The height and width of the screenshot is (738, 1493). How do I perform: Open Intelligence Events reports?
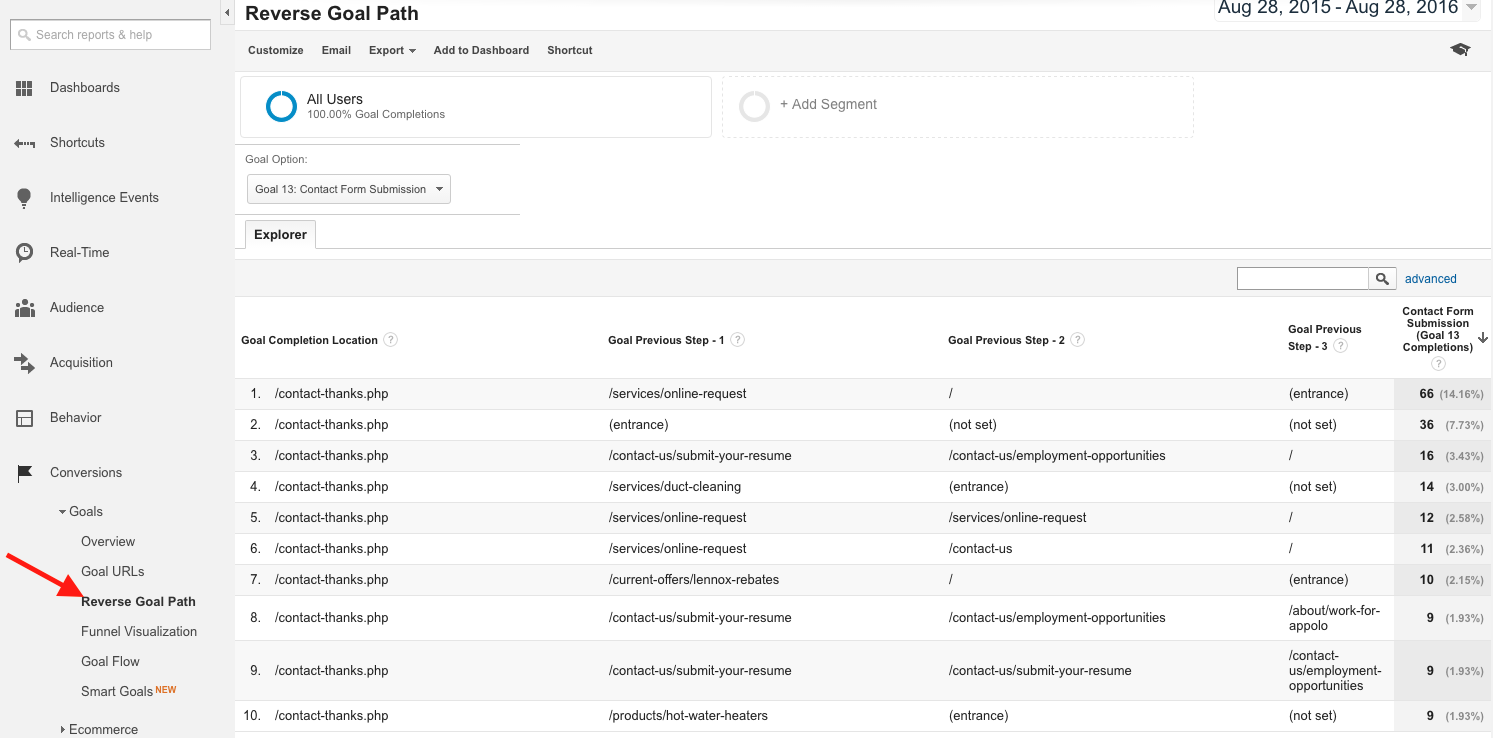(25, 197)
